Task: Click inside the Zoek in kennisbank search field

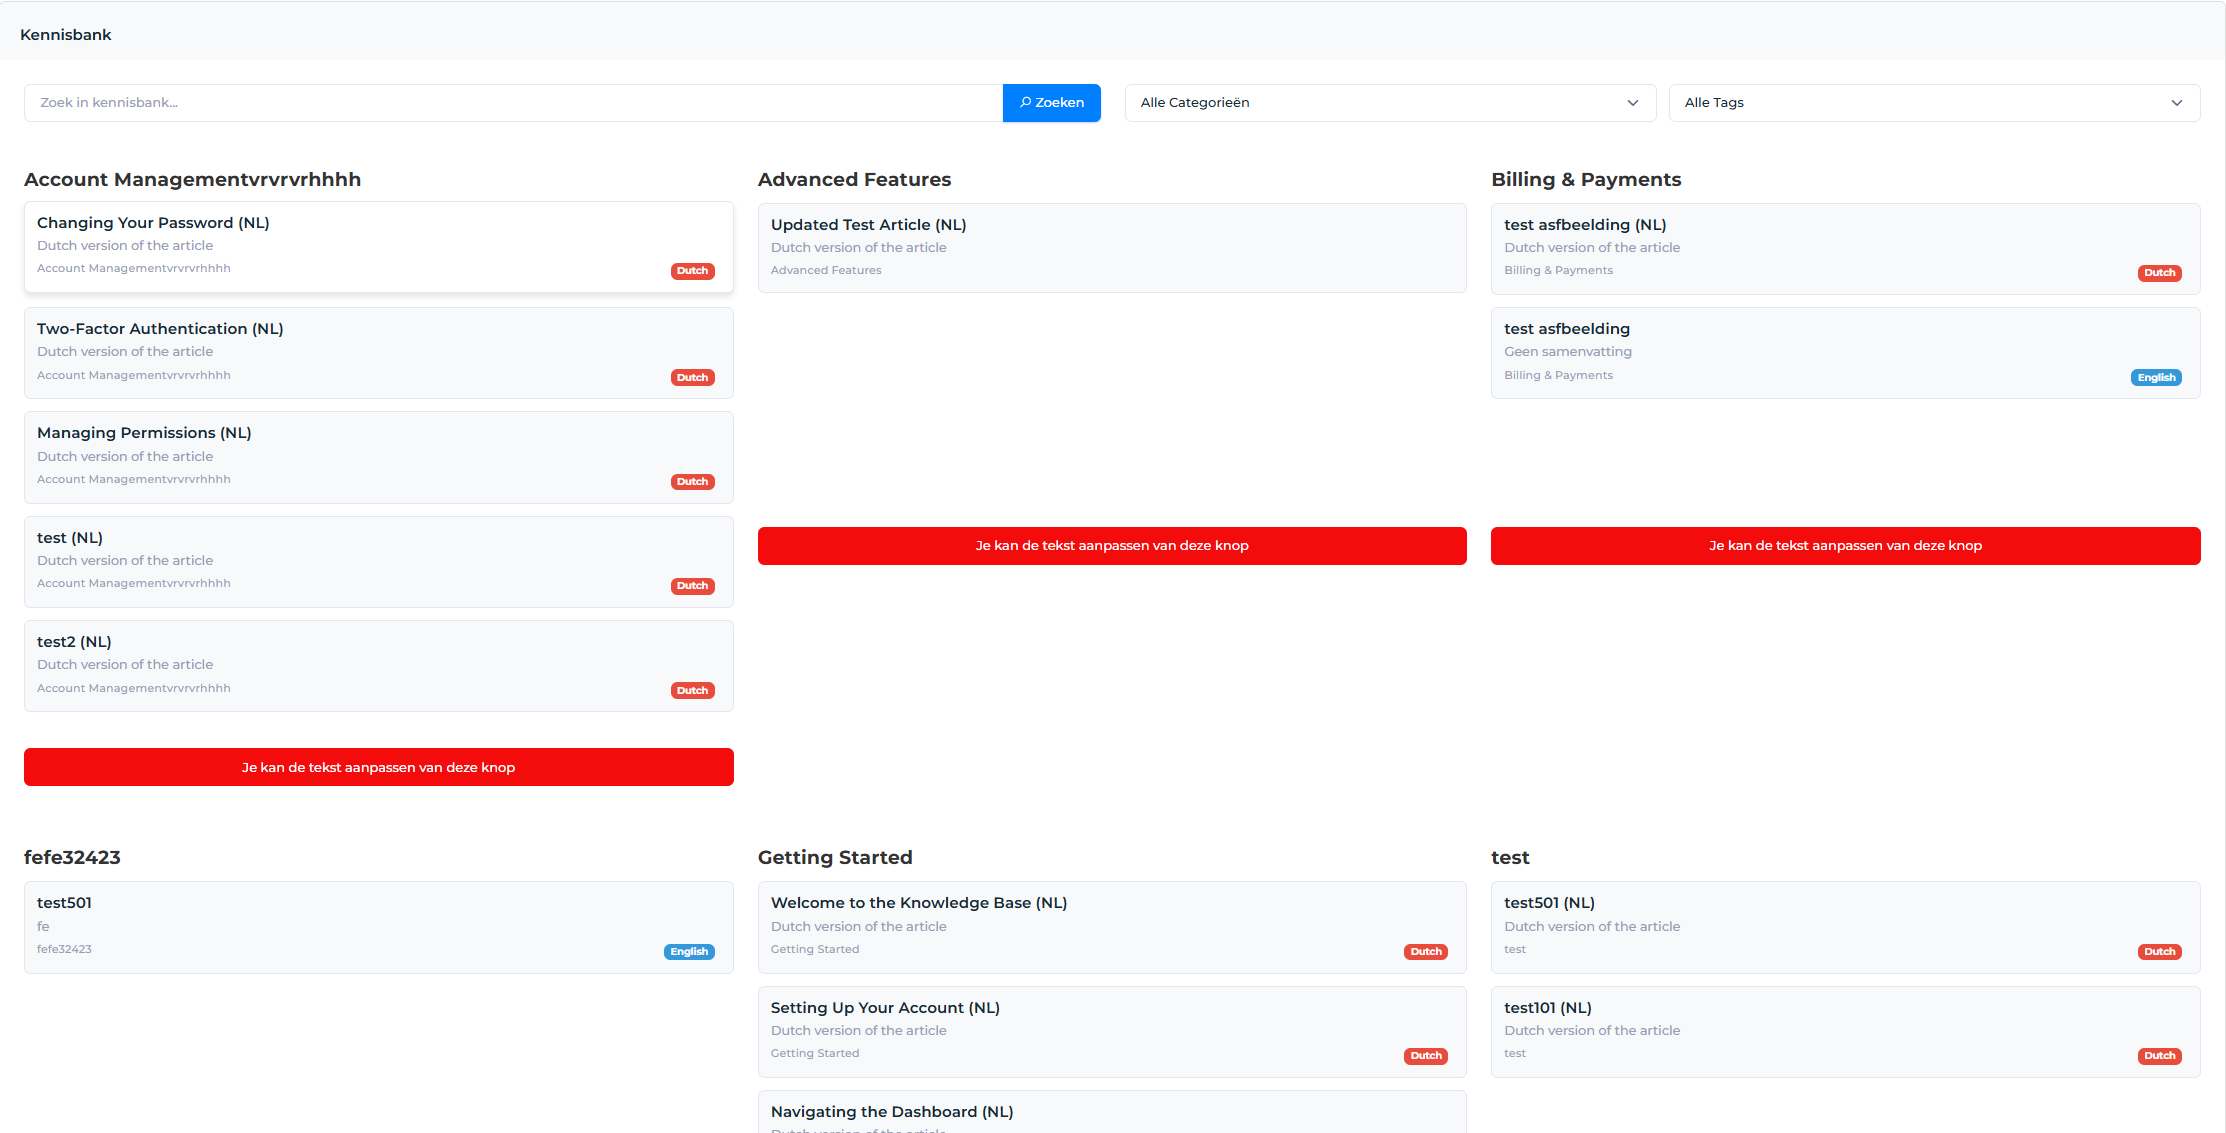Action: [x=500, y=102]
